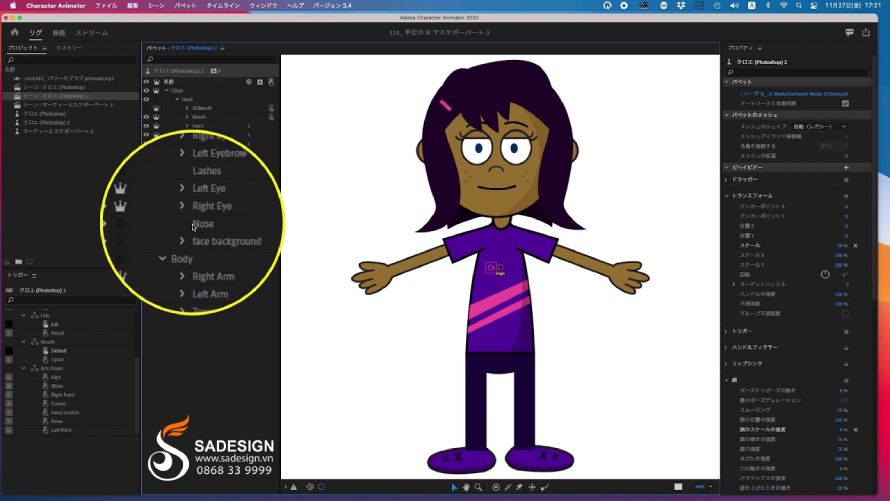Image resolution: width=890 pixels, height=501 pixels.
Task: Add a behavior with the plus icon
Action: 846,167
